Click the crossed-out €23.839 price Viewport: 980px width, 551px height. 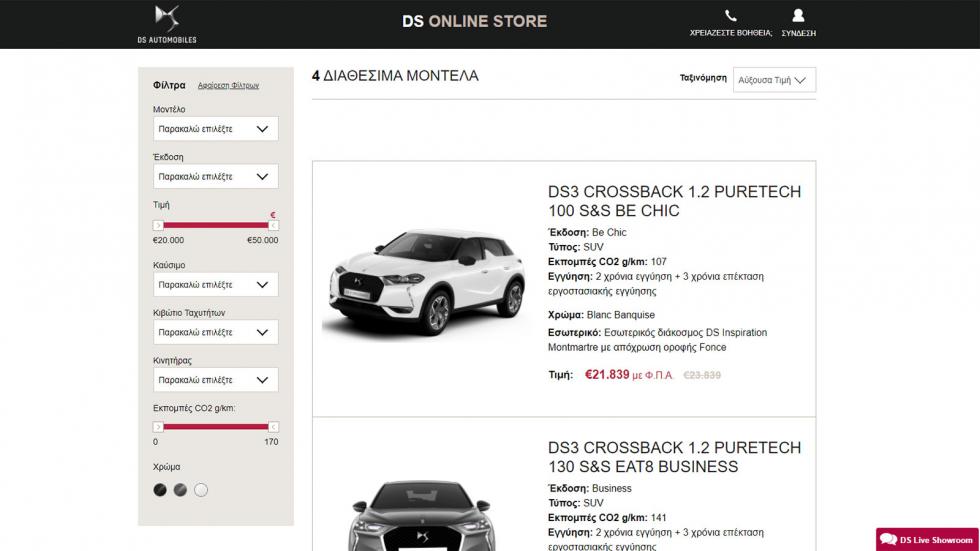pyautogui.click(x=702, y=375)
